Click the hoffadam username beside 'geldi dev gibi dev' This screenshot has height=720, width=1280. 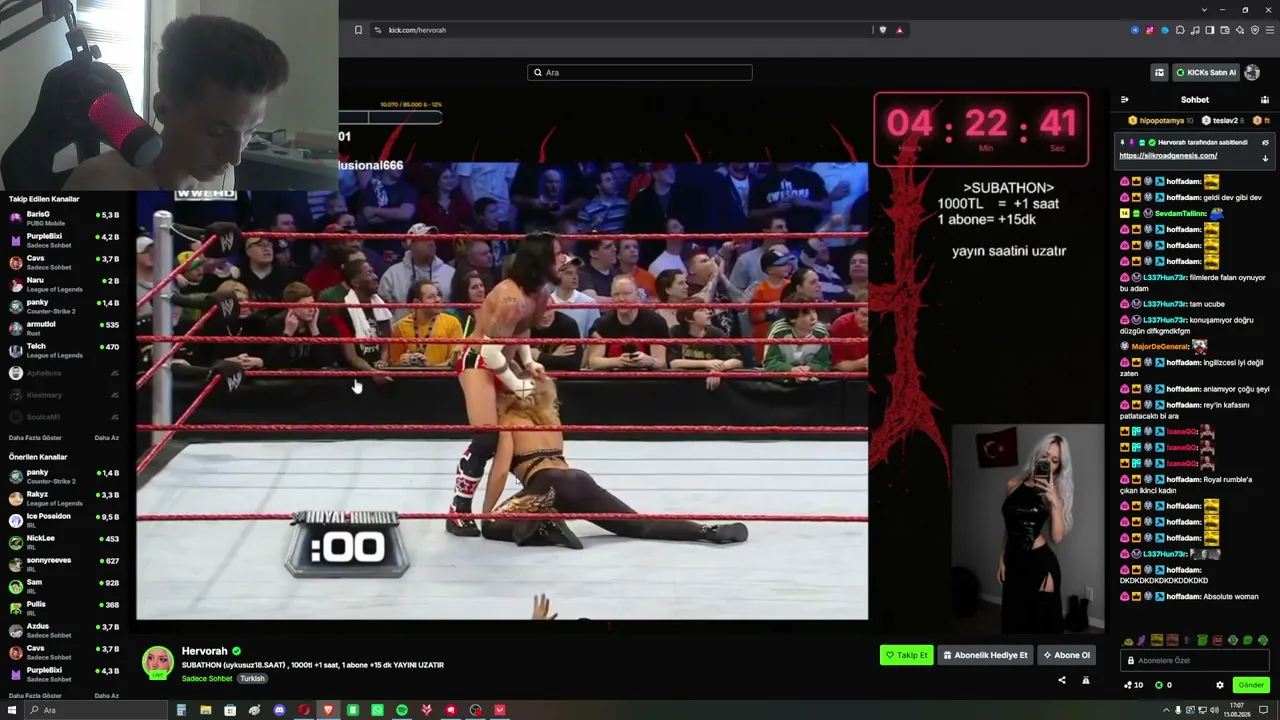tap(1184, 198)
